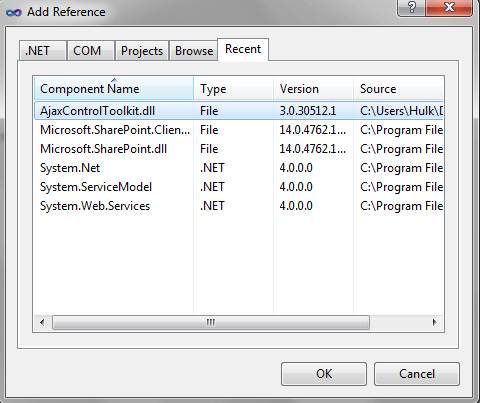Select System.ServiceModel component
The image size is (480, 403).
[239, 187]
